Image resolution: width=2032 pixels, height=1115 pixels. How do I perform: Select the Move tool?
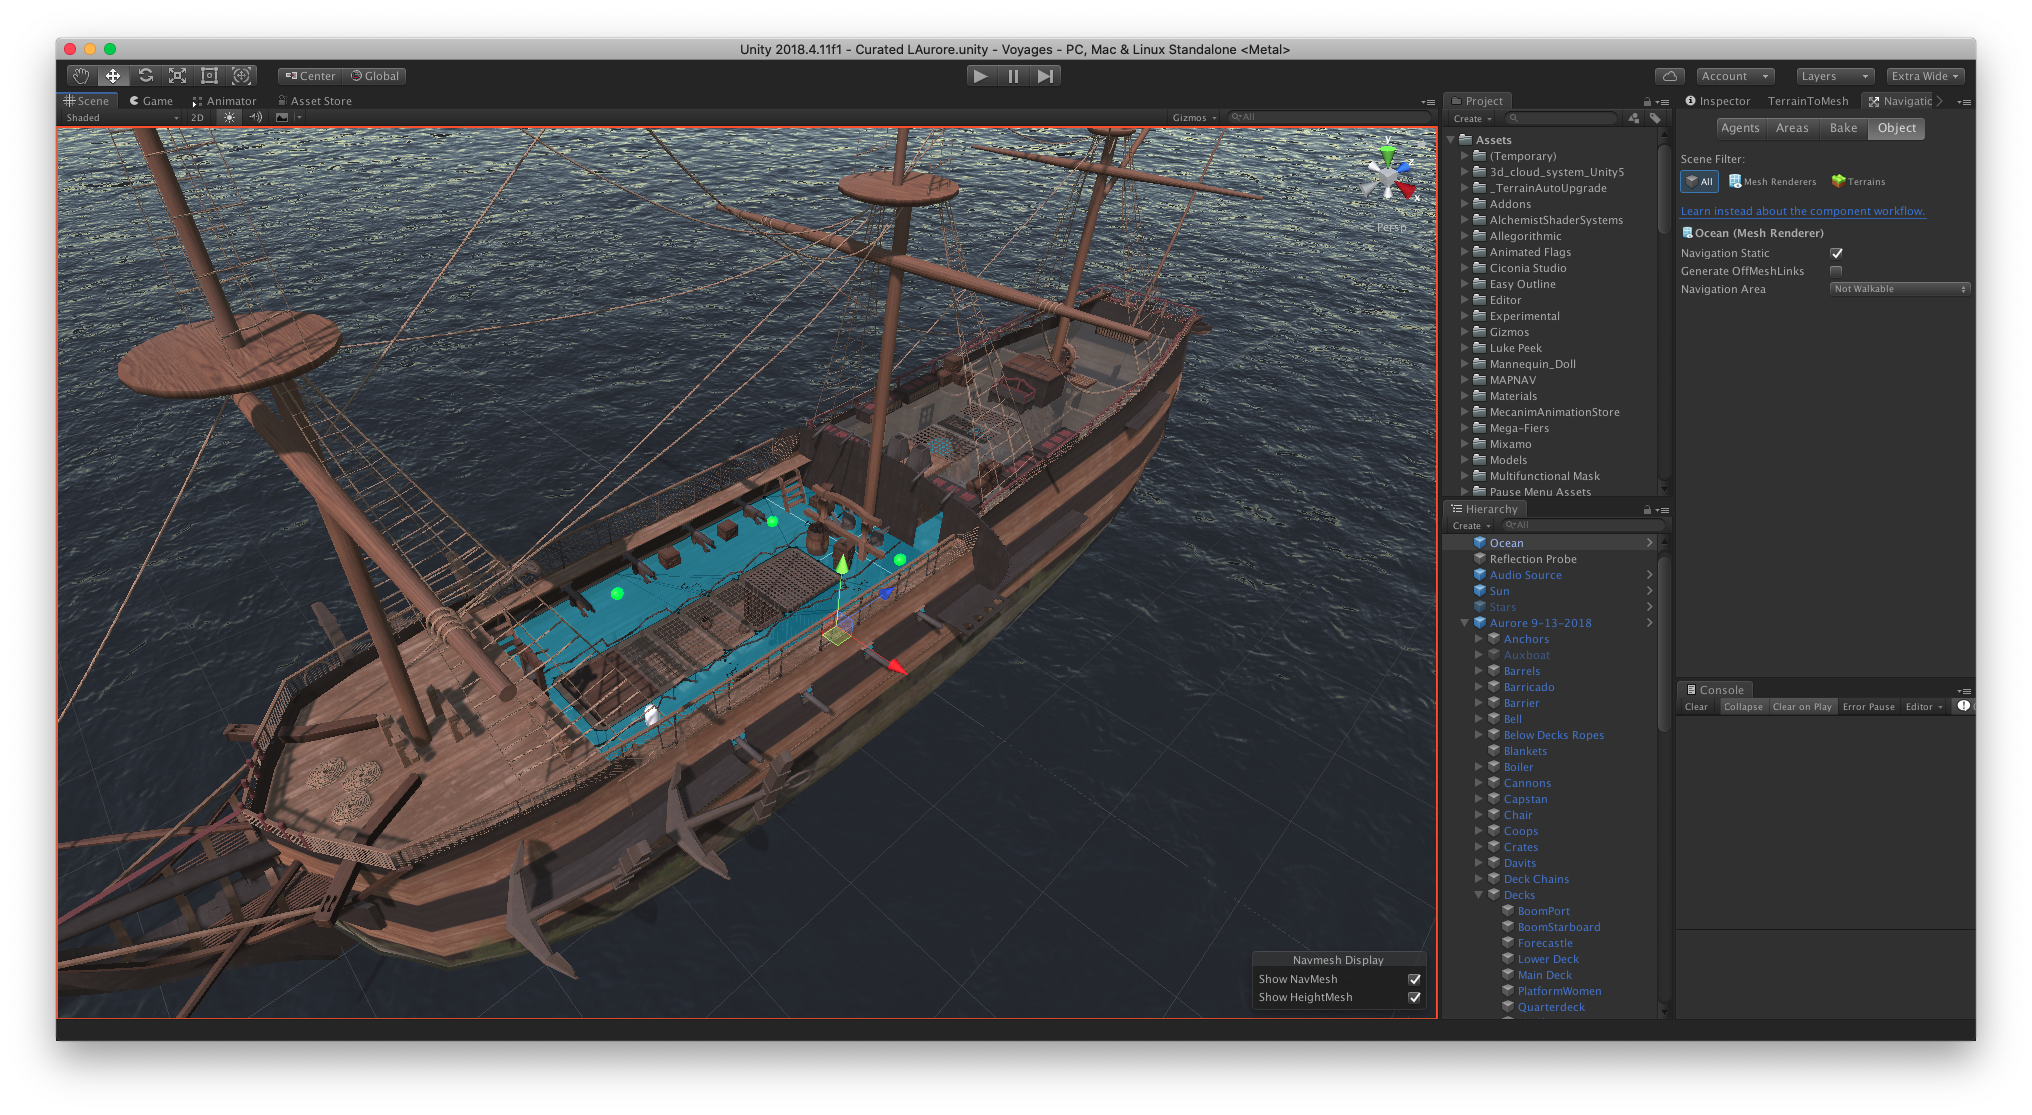[x=113, y=76]
